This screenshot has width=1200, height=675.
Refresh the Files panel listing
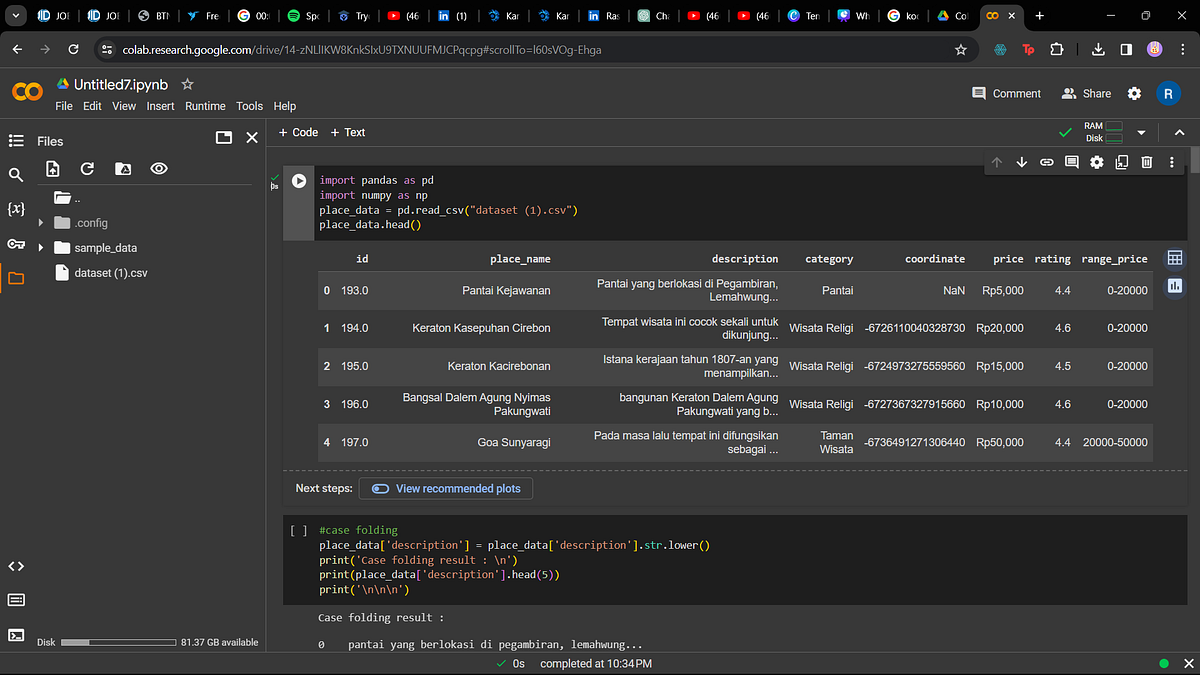click(87, 169)
